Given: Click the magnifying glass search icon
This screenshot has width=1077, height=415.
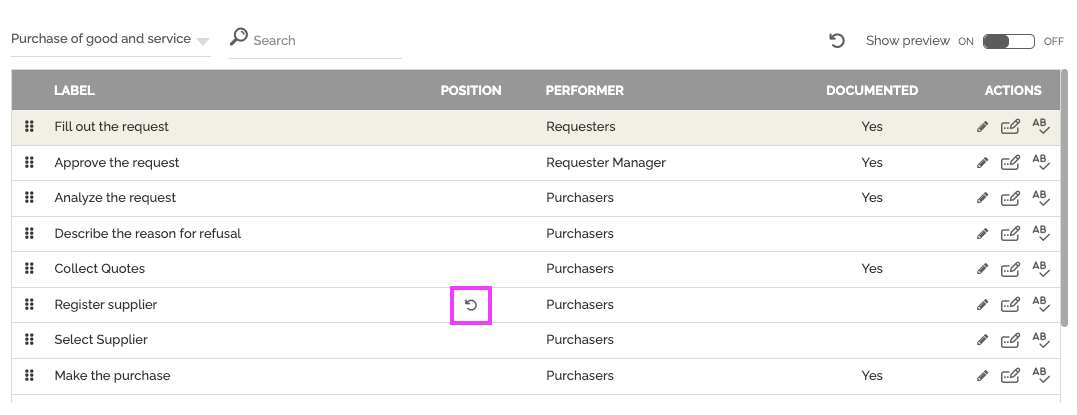Looking at the screenshot, I should pos(238,36).
